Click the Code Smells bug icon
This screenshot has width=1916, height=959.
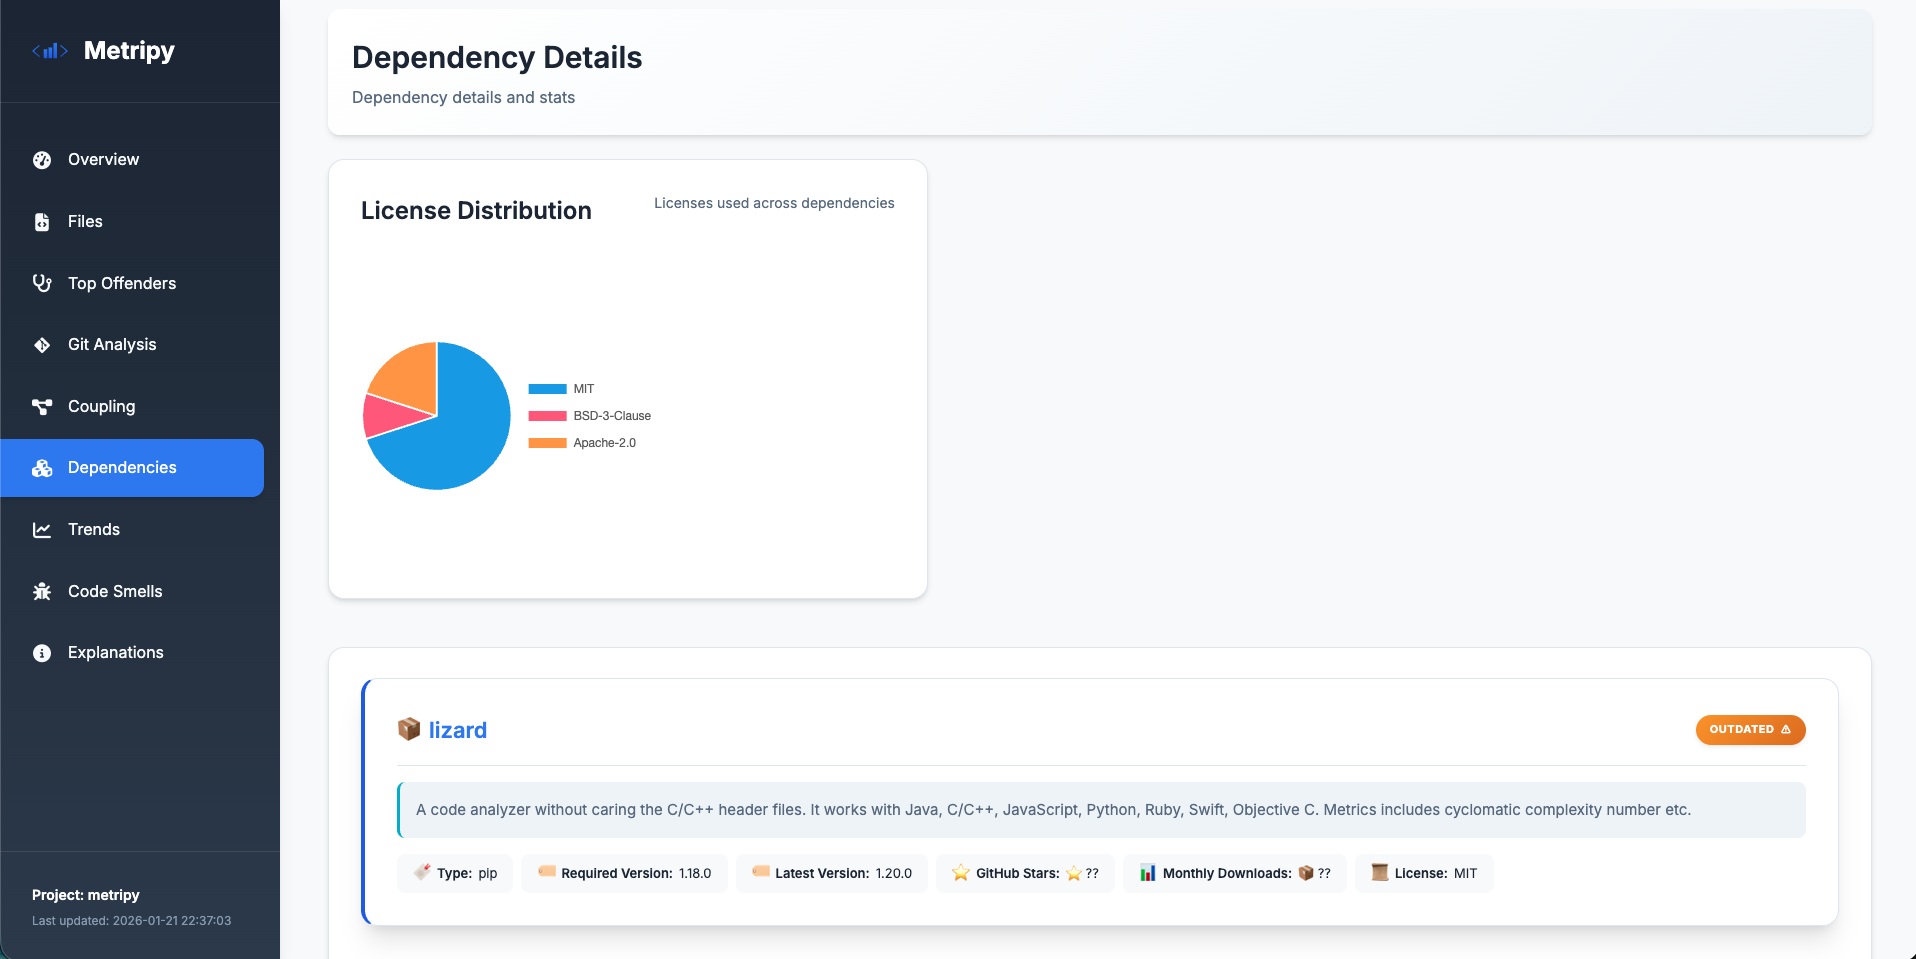[x=41, y=591]
